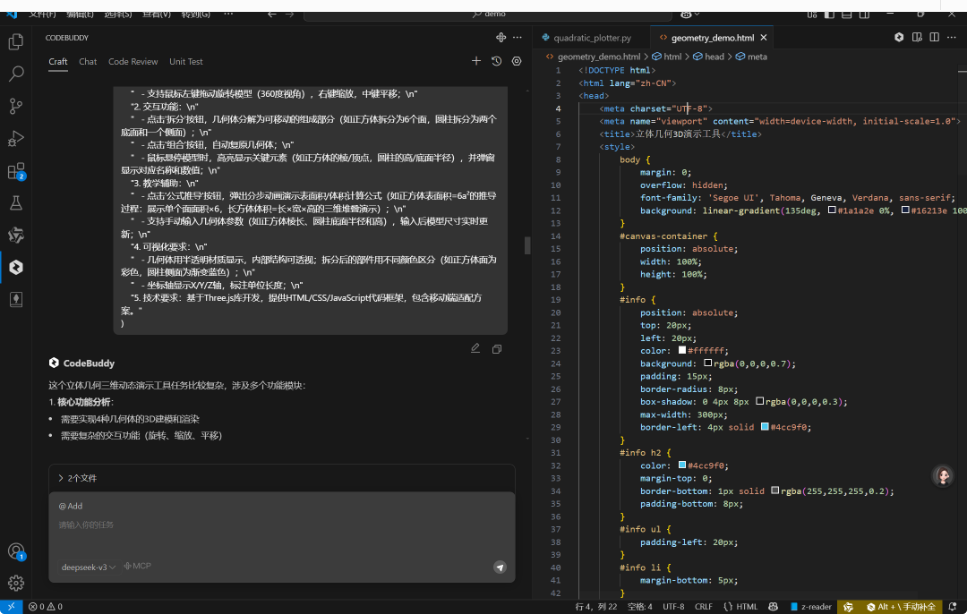This screenshot has width=967, height=614.
Task: Open color picker for #ffffff swatch
Action: [x=682, y=350]
